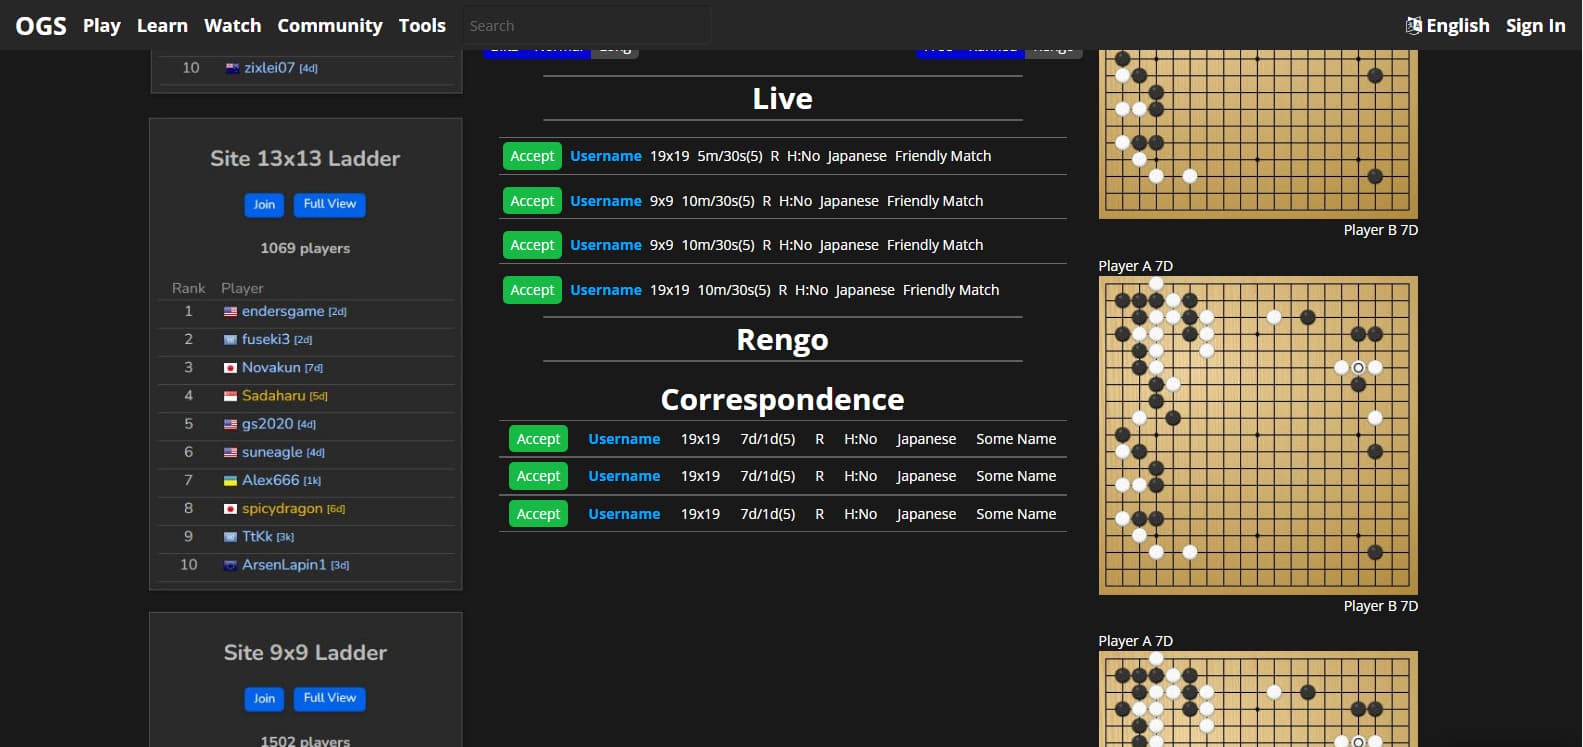
Task: Open Full View of Site 9x9 Ladder
Action: (x=329, y=698)
